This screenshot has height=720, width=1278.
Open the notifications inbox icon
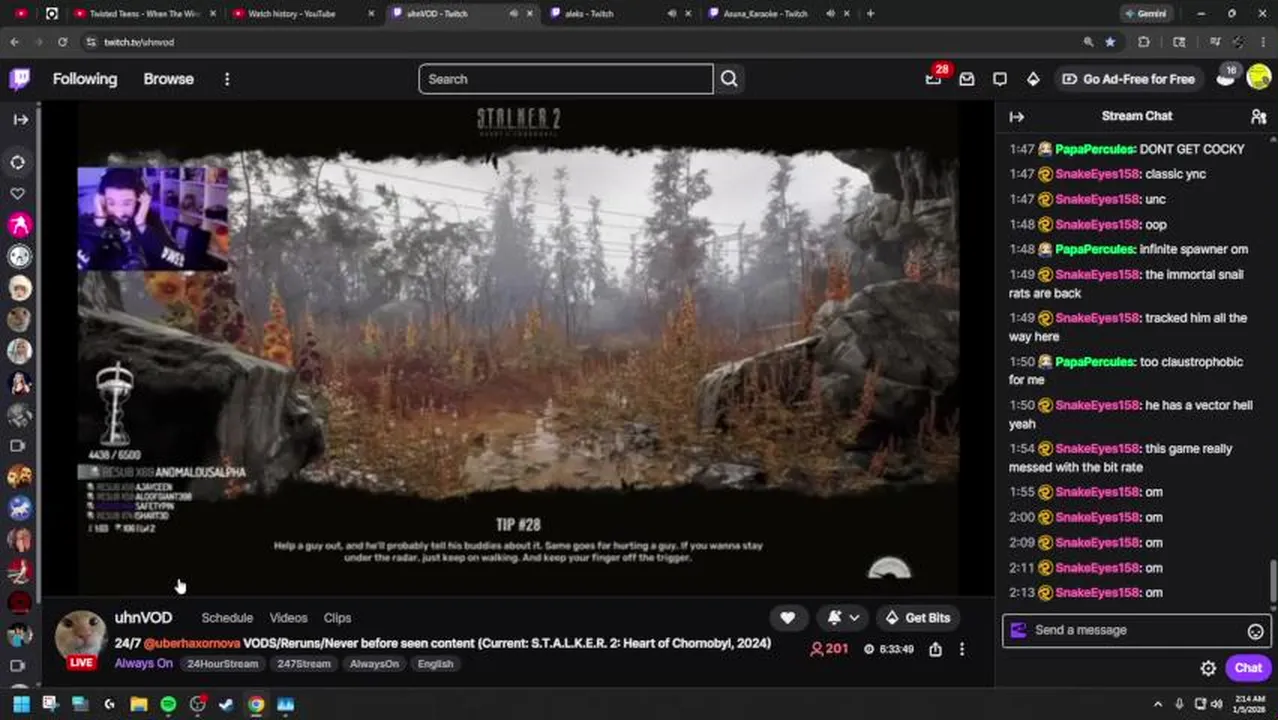point(967,79)
